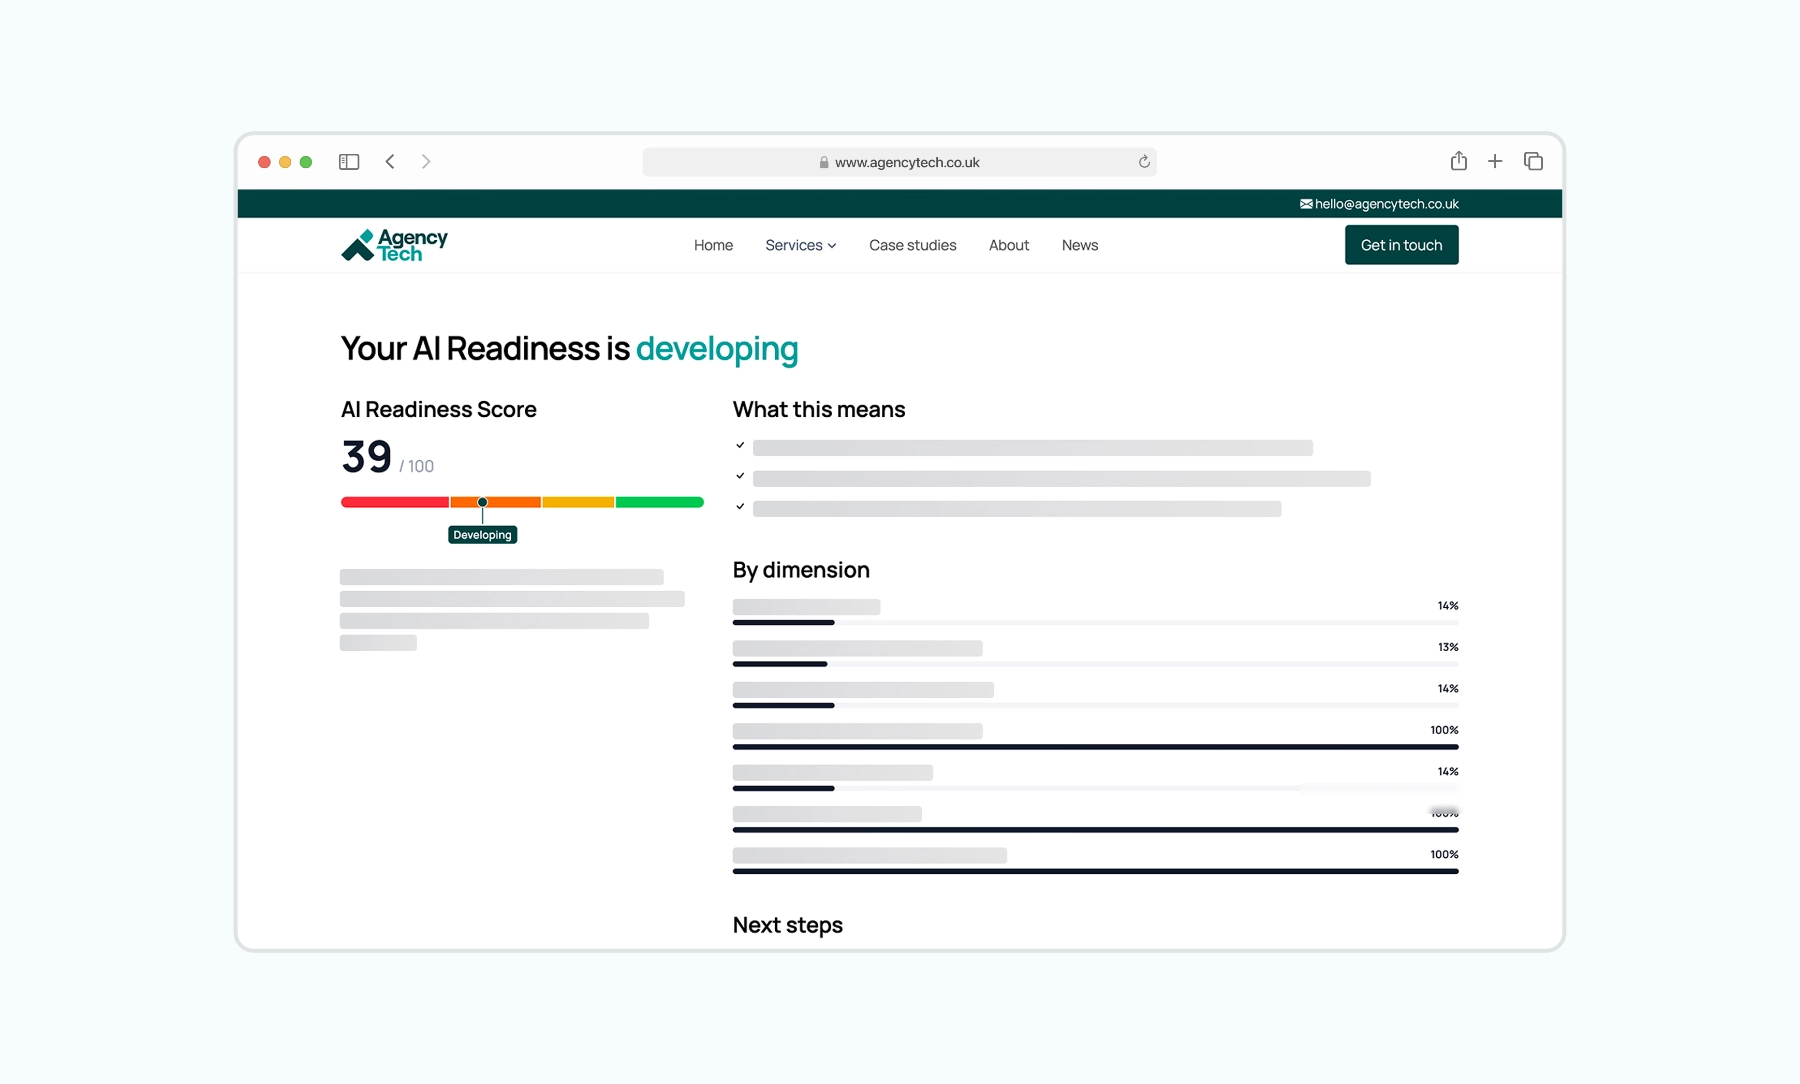
Task: Expand the Services dropdown menu
Action: [x=800, y=245]
